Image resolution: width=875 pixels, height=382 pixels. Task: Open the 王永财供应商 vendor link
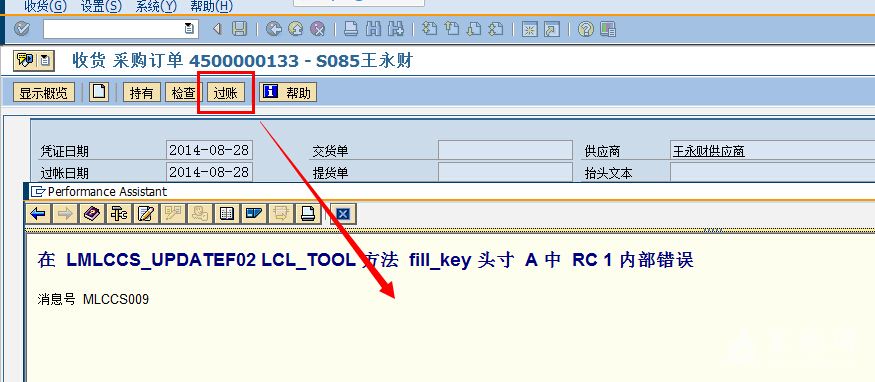[709, 151]
